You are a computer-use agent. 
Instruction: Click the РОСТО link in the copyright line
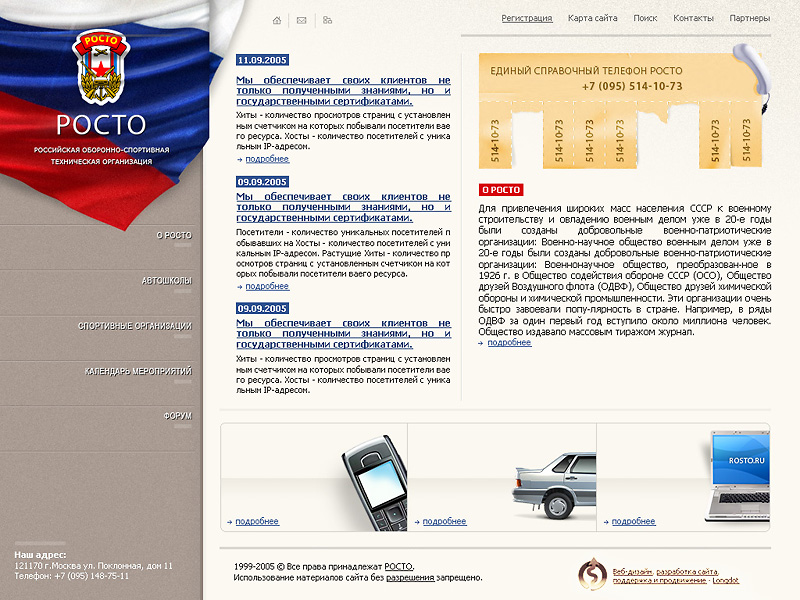(398, 567)
